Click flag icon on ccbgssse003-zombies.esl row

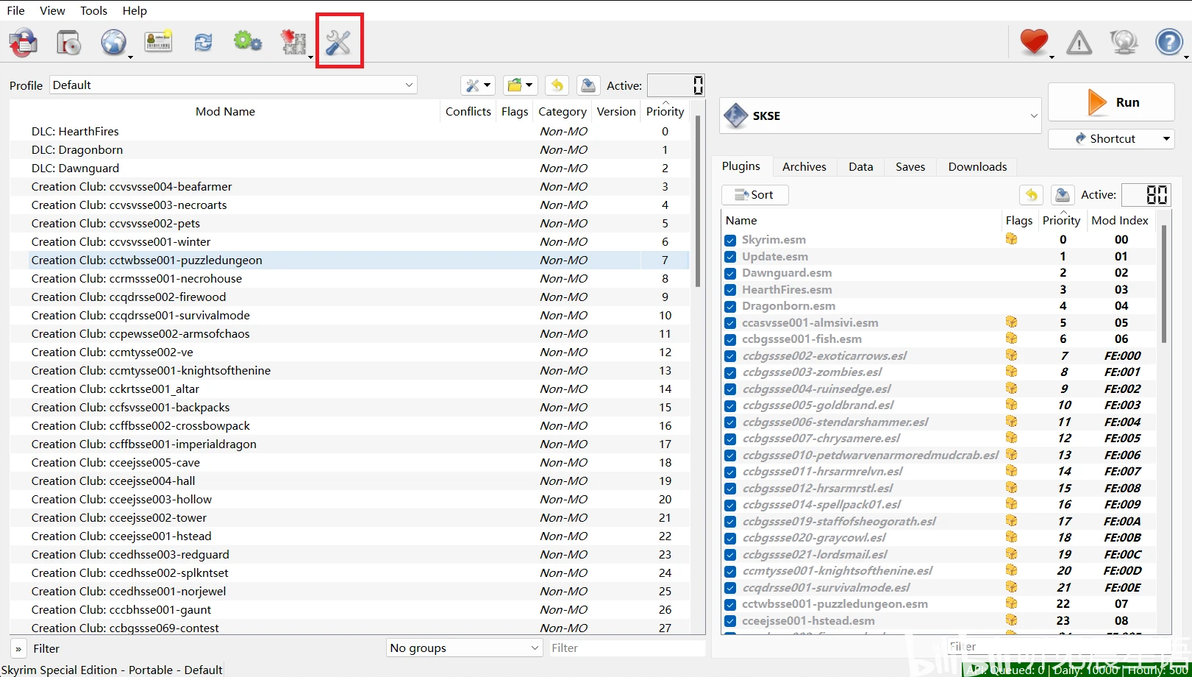(x=1011, y=372)
